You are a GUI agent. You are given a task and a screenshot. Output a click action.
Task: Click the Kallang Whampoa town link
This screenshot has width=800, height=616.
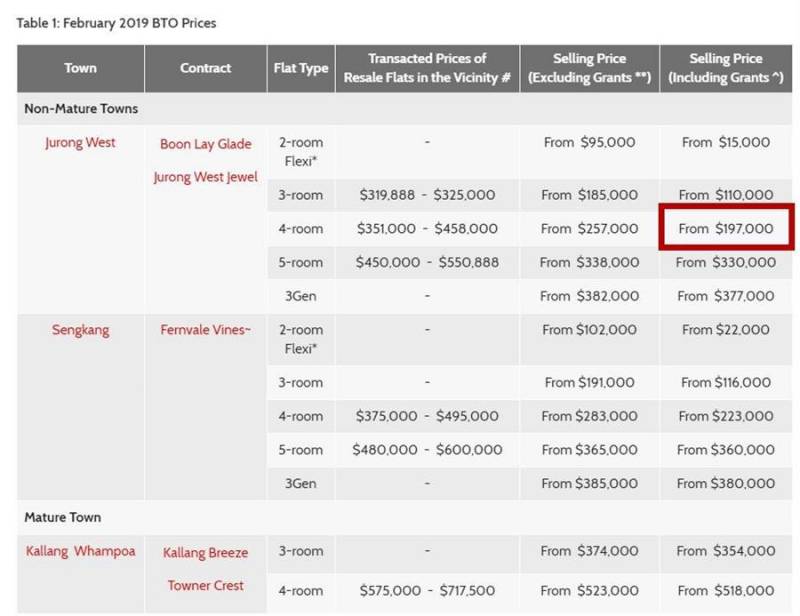(x=80, y=551)
